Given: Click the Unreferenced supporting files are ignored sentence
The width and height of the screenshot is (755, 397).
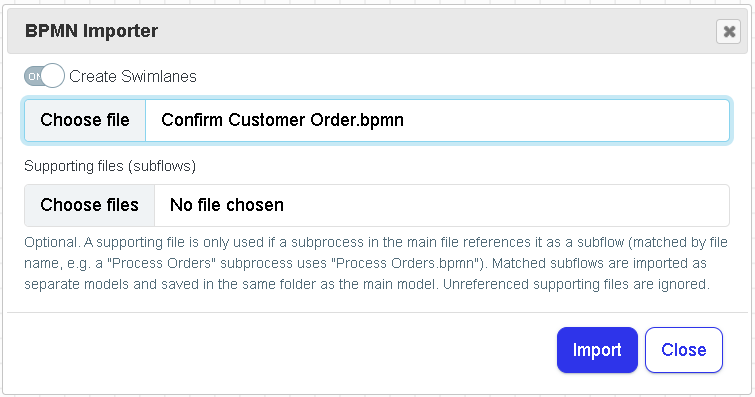Looking at the screenshot, I should [x=576, y=284].
